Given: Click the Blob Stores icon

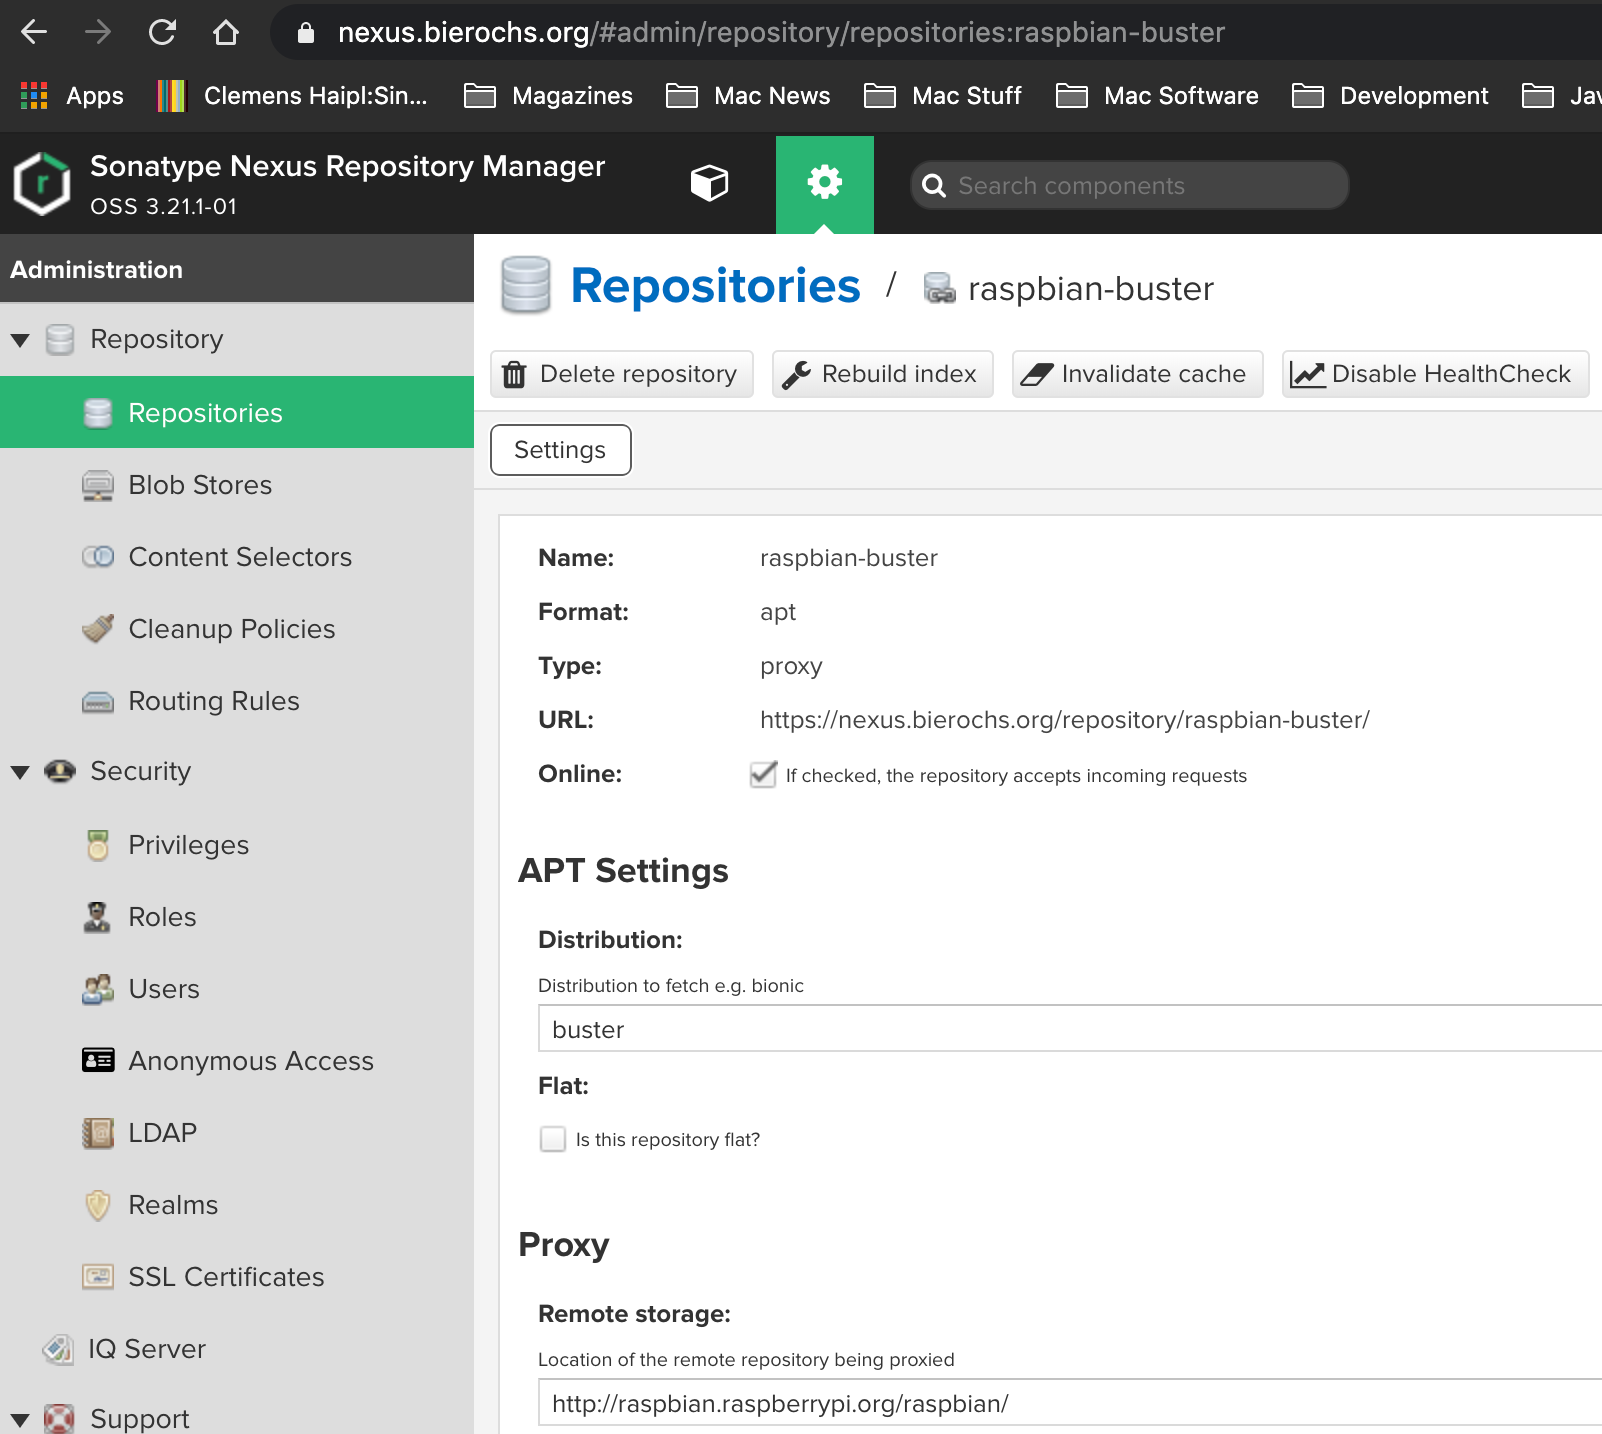Looking at the screenshot, I should coord(98,485).
